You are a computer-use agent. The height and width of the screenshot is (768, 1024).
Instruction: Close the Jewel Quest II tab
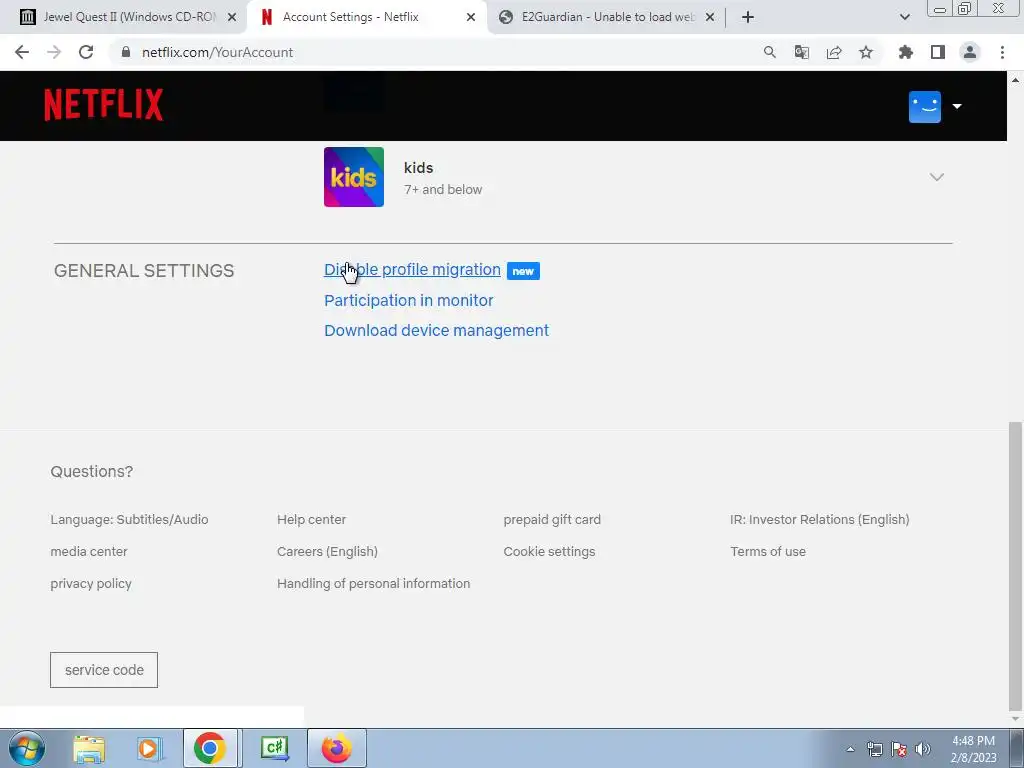232,17
